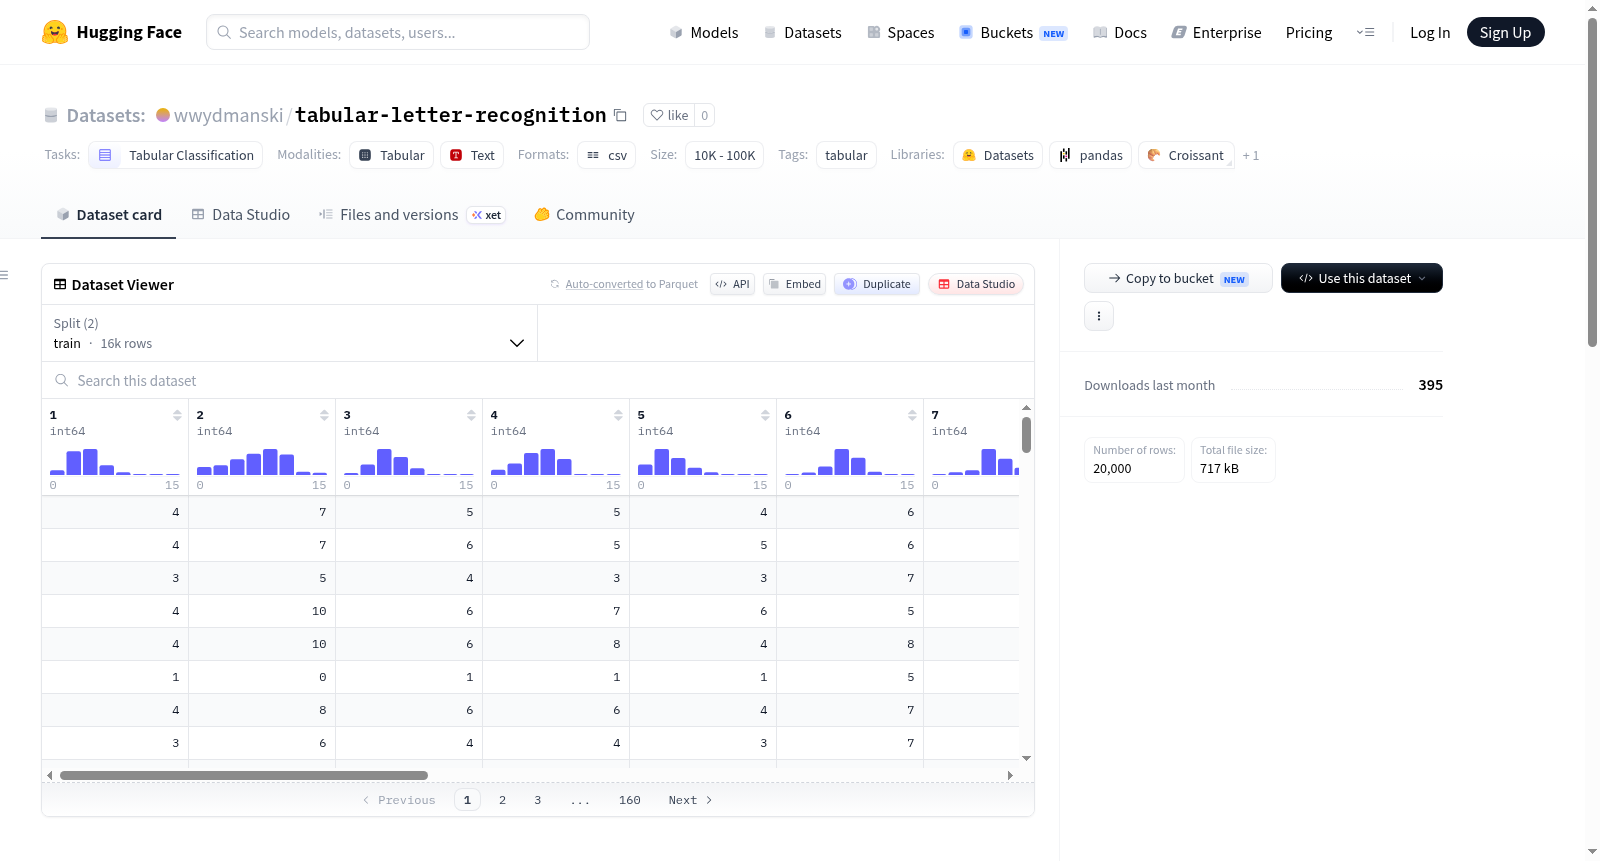Image resolution: width=1600 pixels, height=861 pixels.
Task: Click the column 2 histogram distribution bar
Action: [262, 462]
